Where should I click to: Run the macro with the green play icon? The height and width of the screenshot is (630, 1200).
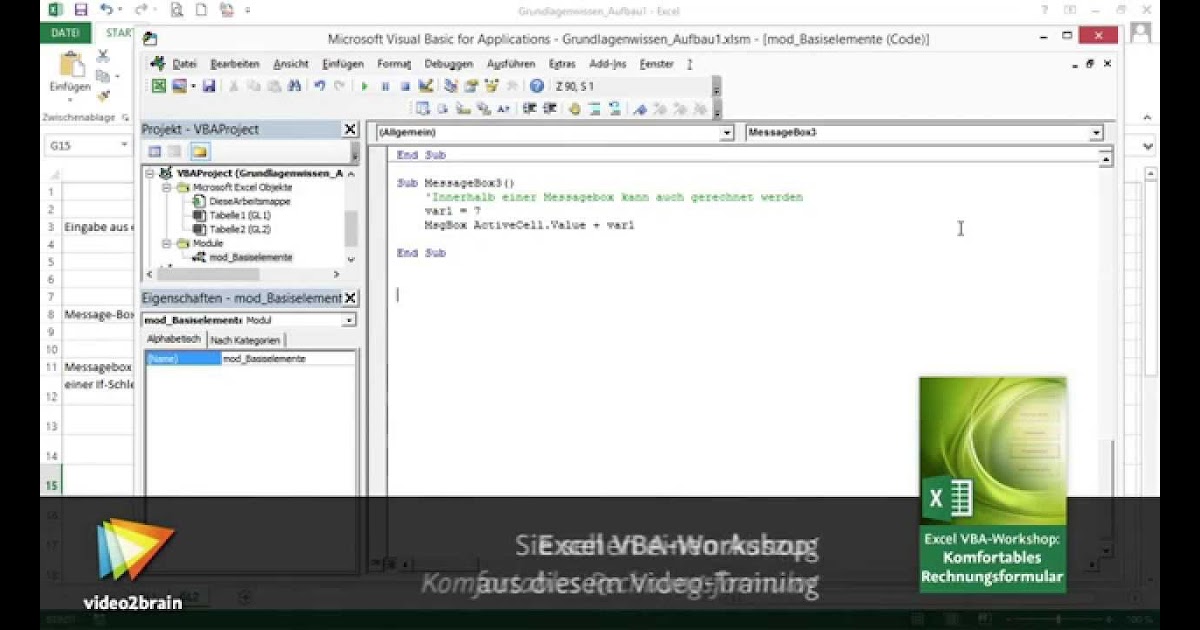tap(364, 86)
